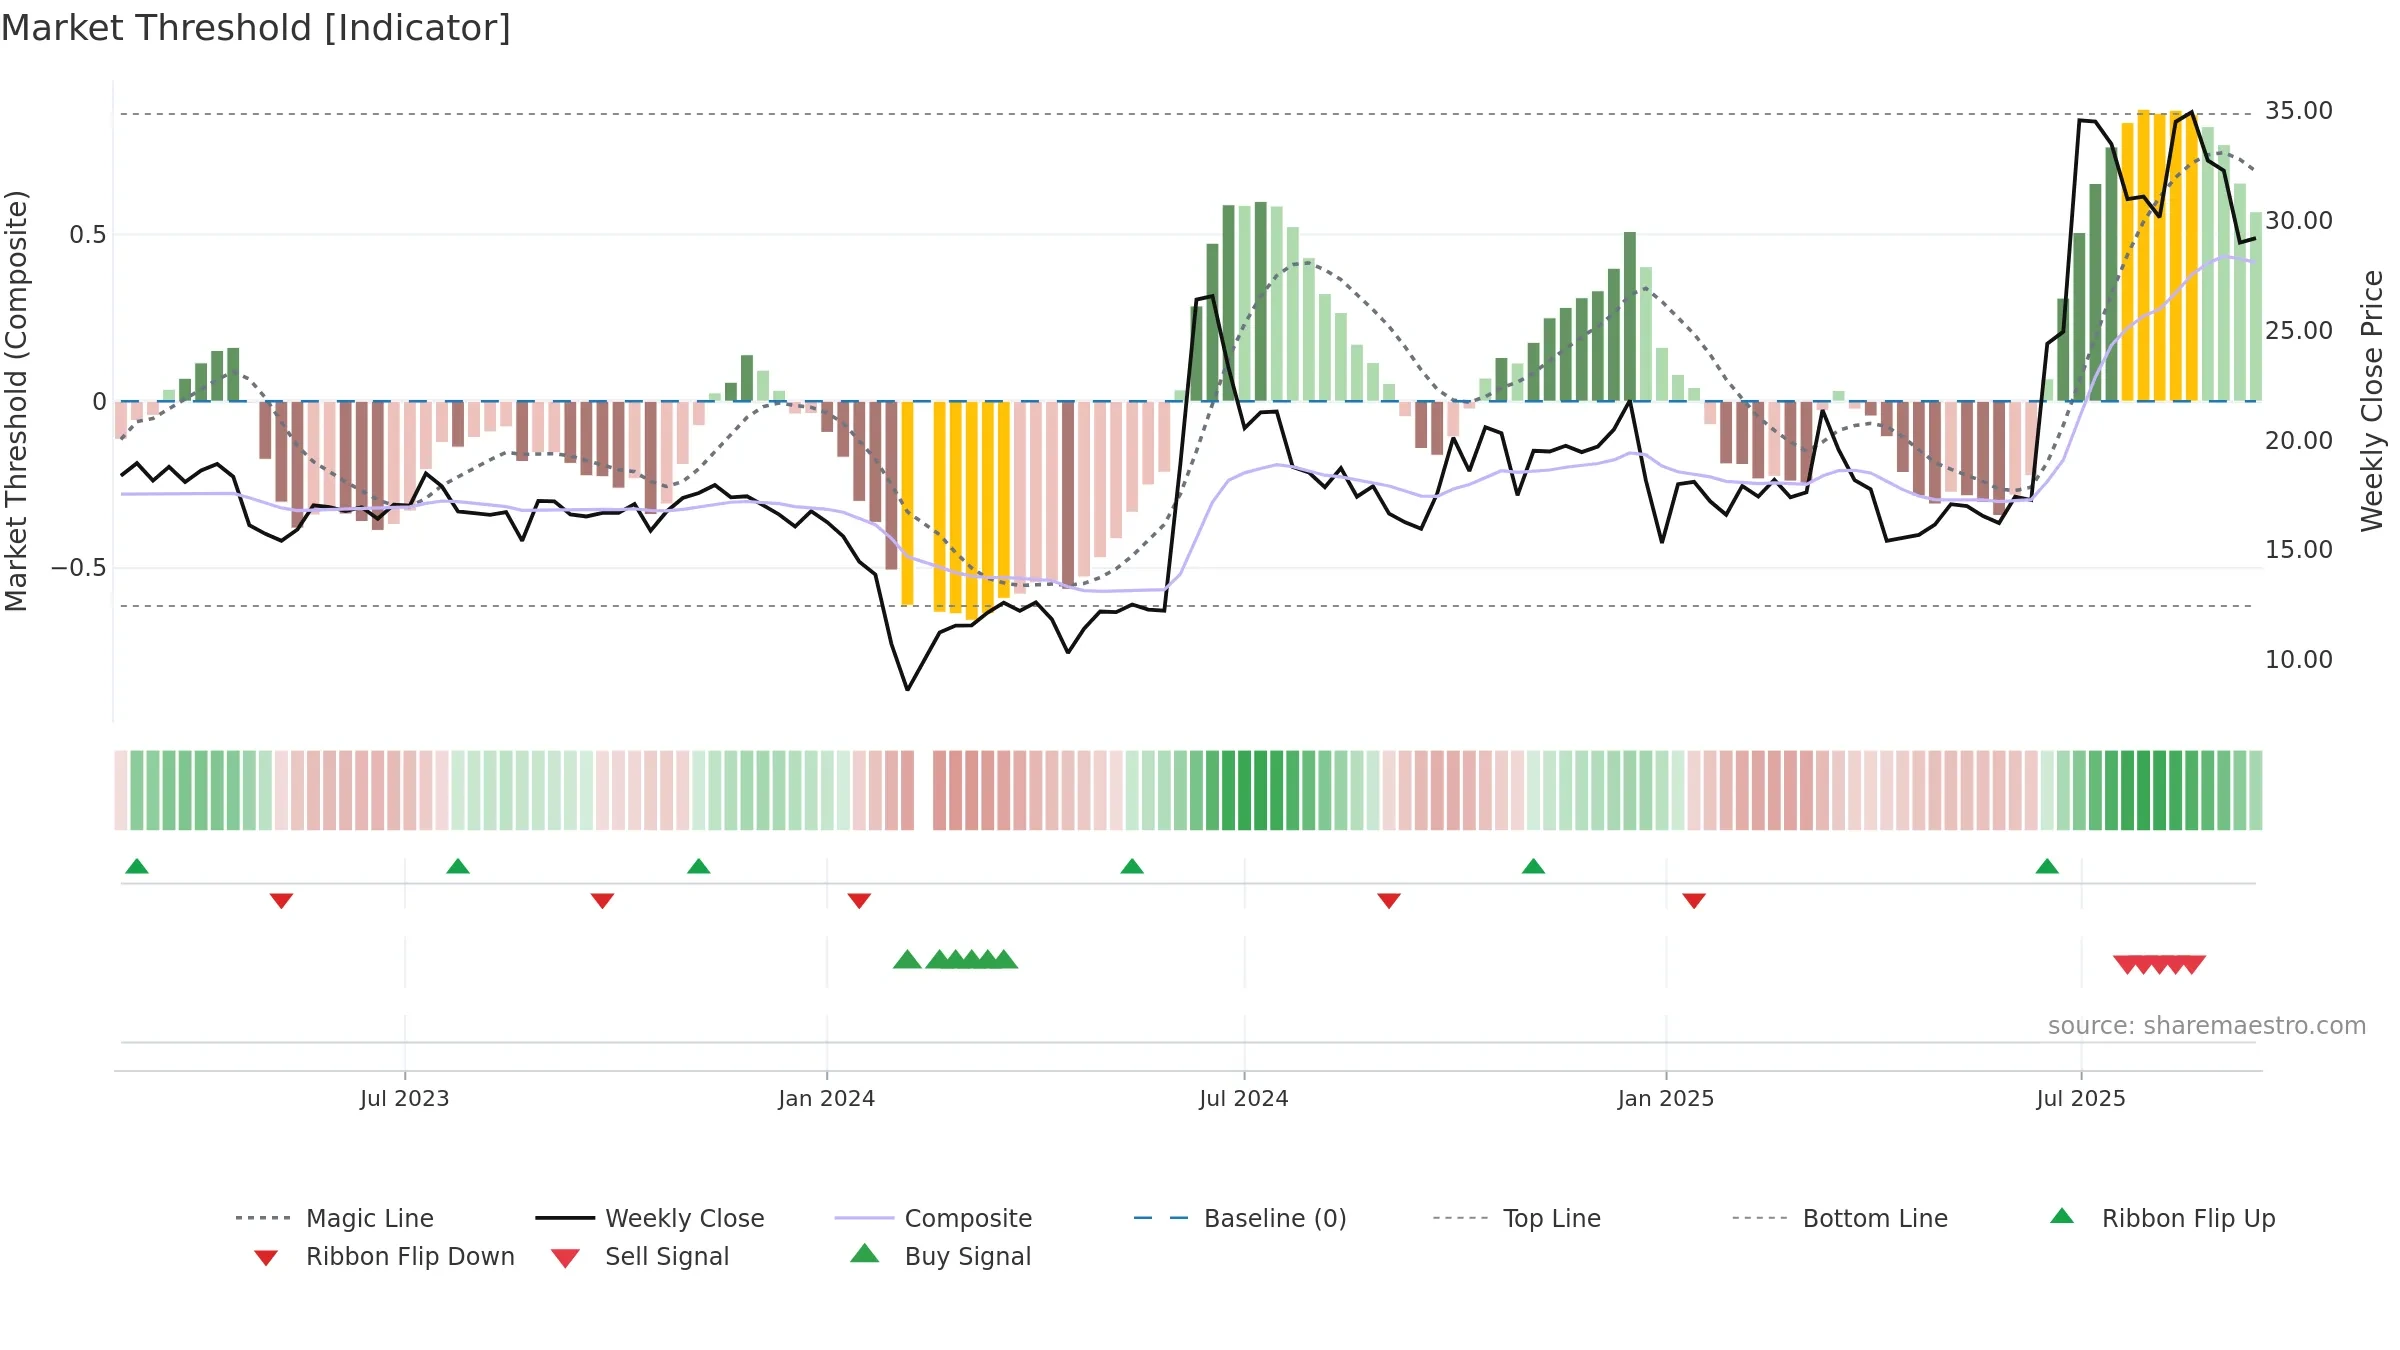2400x1350 pixels.
Task: Toggle the Buy Signal legend entry
Action: coord(940,1256)
